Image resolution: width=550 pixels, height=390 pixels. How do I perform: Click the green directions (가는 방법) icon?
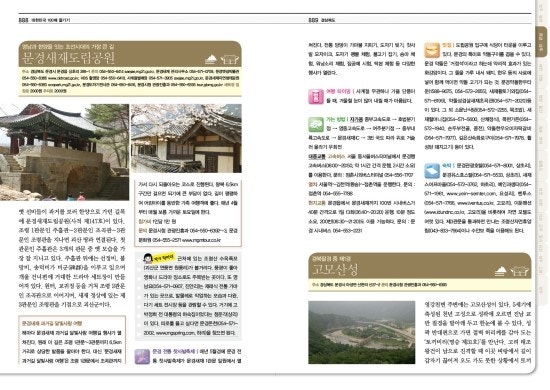tap(316, 125)
